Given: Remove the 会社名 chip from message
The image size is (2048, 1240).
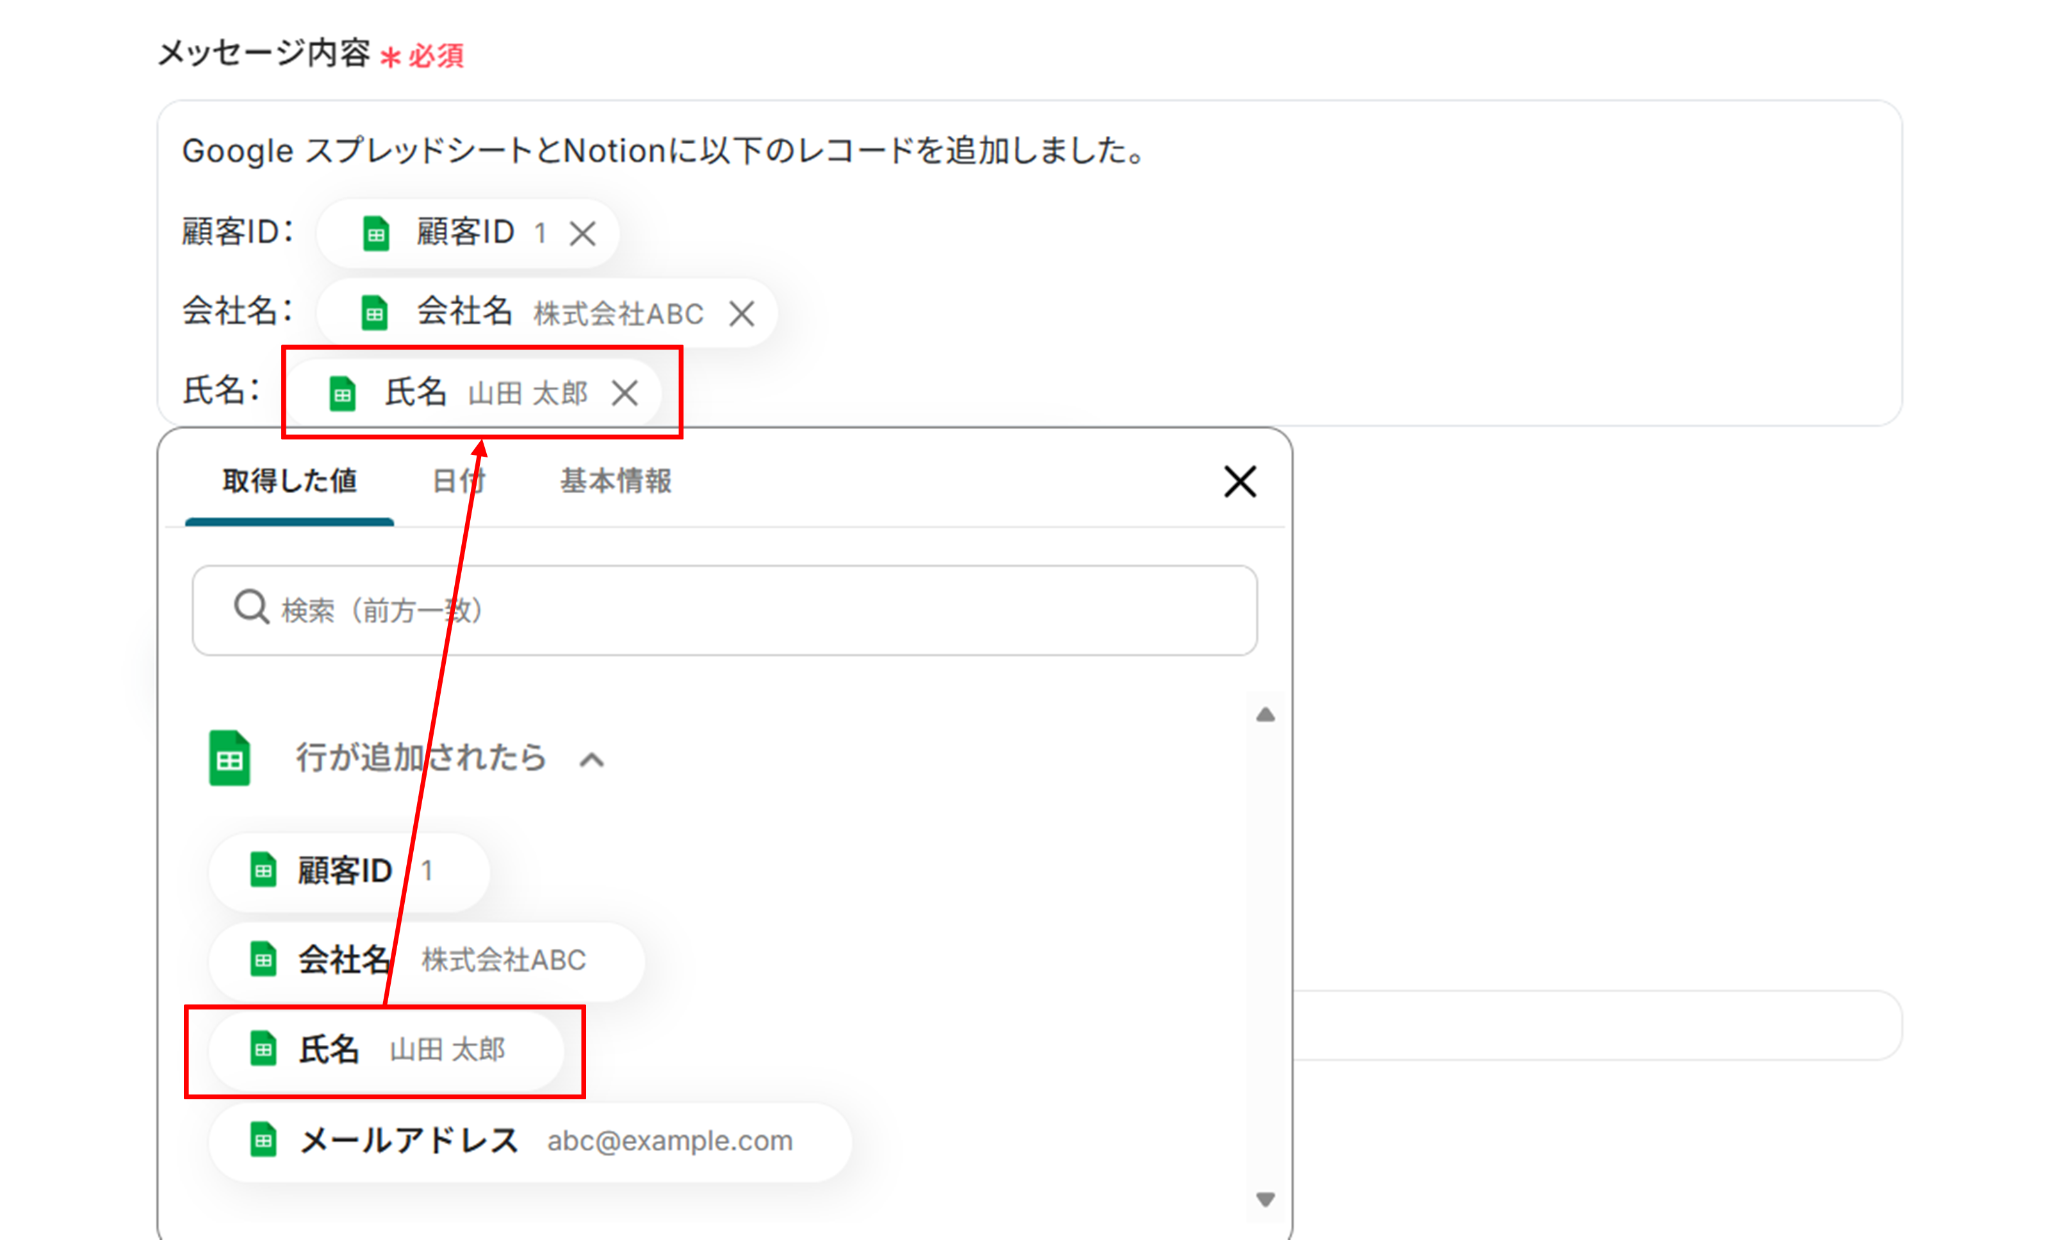Looking at the screenshot, I should (741, 314).
